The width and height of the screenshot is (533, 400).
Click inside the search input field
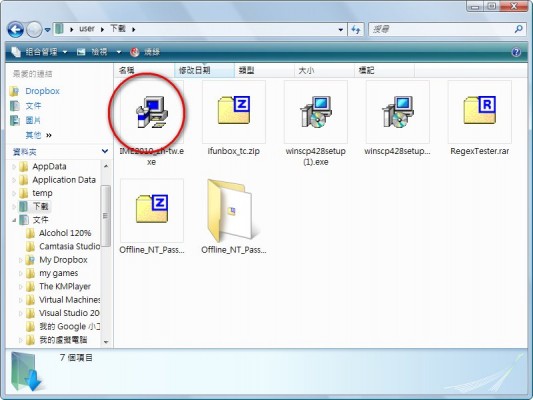coord(442,30)
